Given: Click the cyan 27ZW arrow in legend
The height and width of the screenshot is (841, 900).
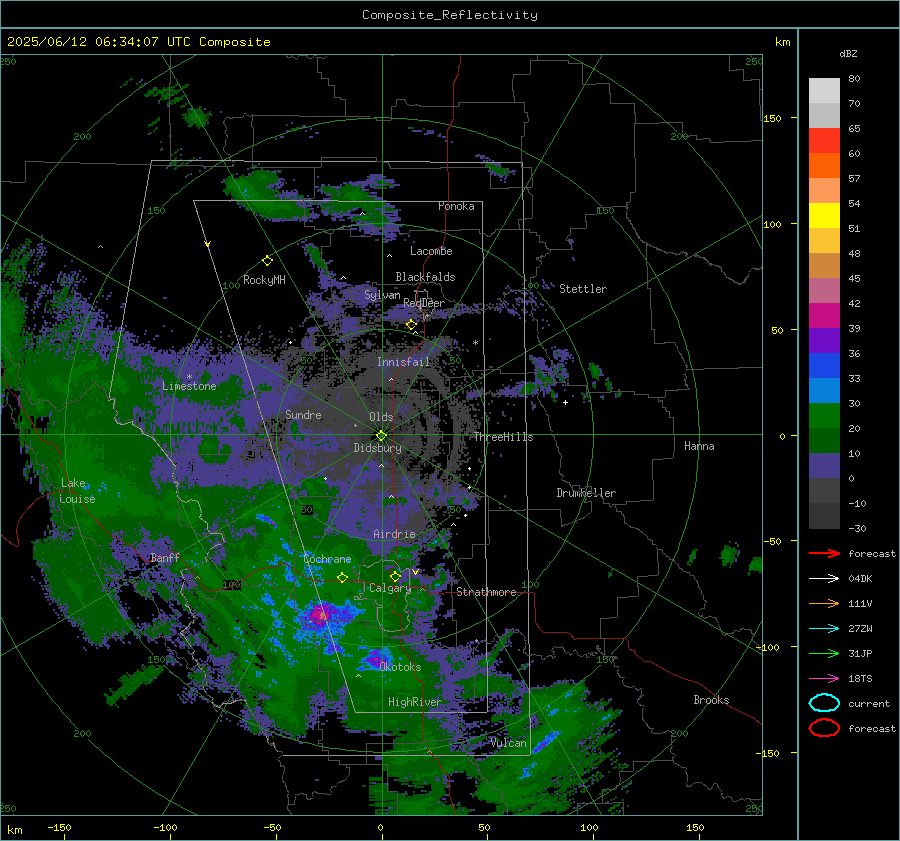Looking at the screenshot, I should tap(824, 628).
